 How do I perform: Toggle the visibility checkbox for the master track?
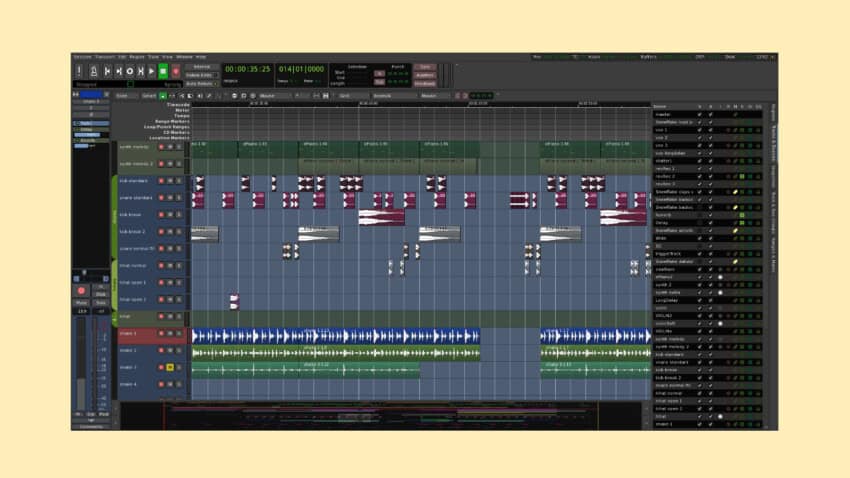[x=699, y=115]
